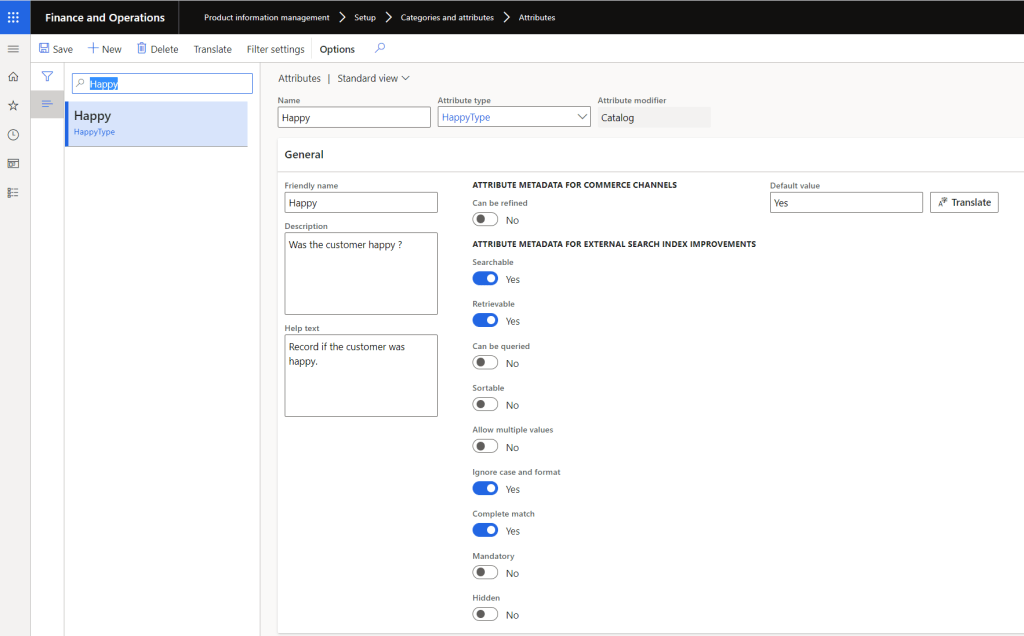Open the app launcher grid icon
The width and height of the screenshot is (1024, 636).
[x=13, y=16]
